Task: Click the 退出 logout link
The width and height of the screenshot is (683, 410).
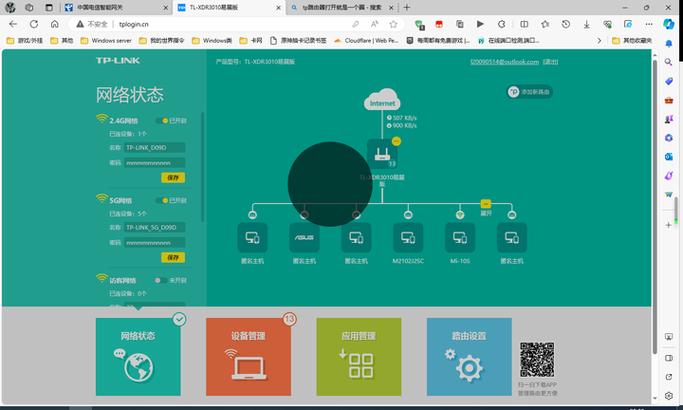Action: (550, 62)
